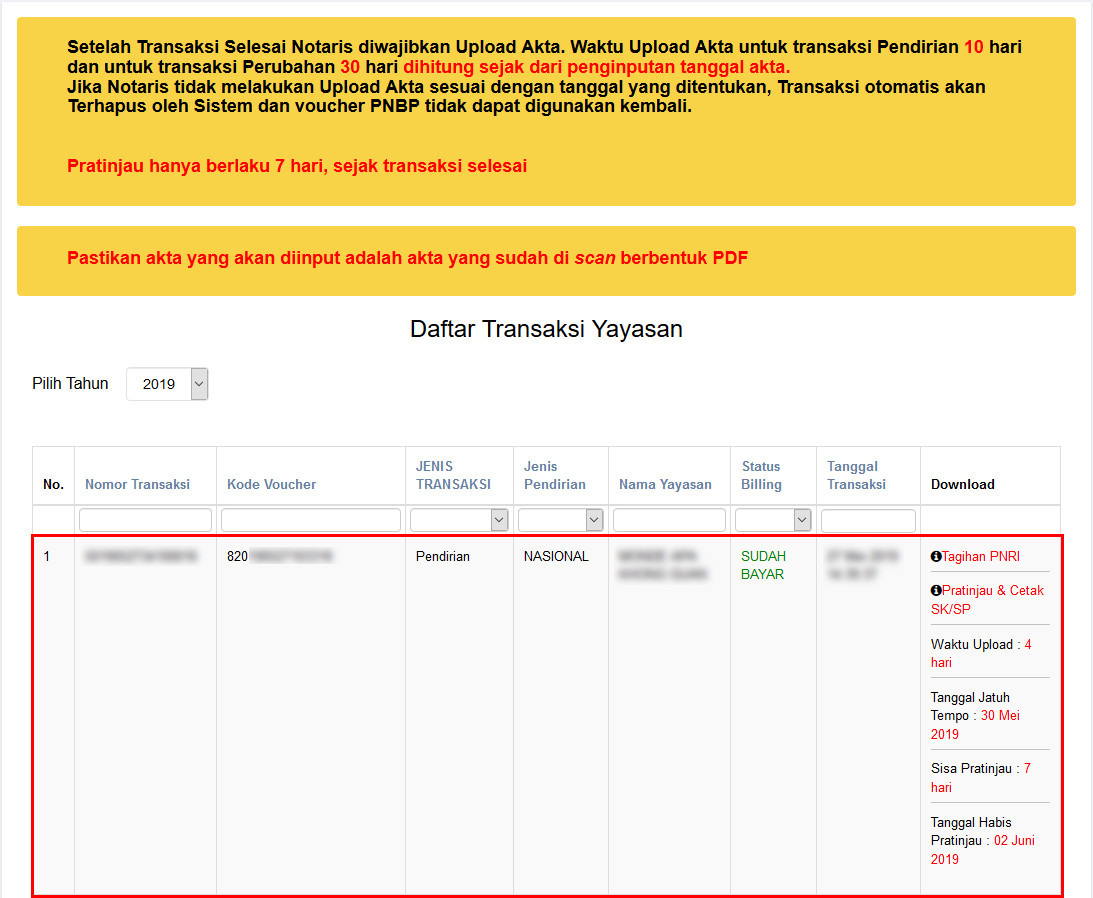1093x898 pixels.
Task: Click the Jenis Pendirian column header
Action: click(x=554, y=475)
